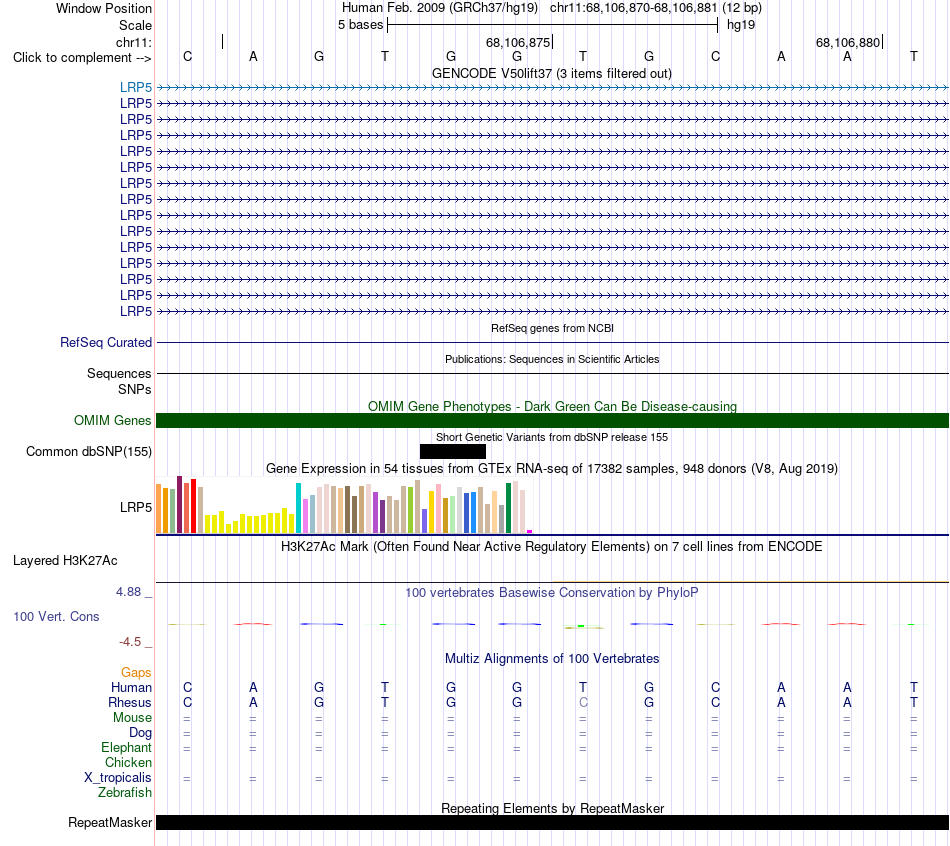This screenshot has width=950, height=846.
Task: Click the 'Common dbSNP(155)' track label
Action: click(89, 451)
